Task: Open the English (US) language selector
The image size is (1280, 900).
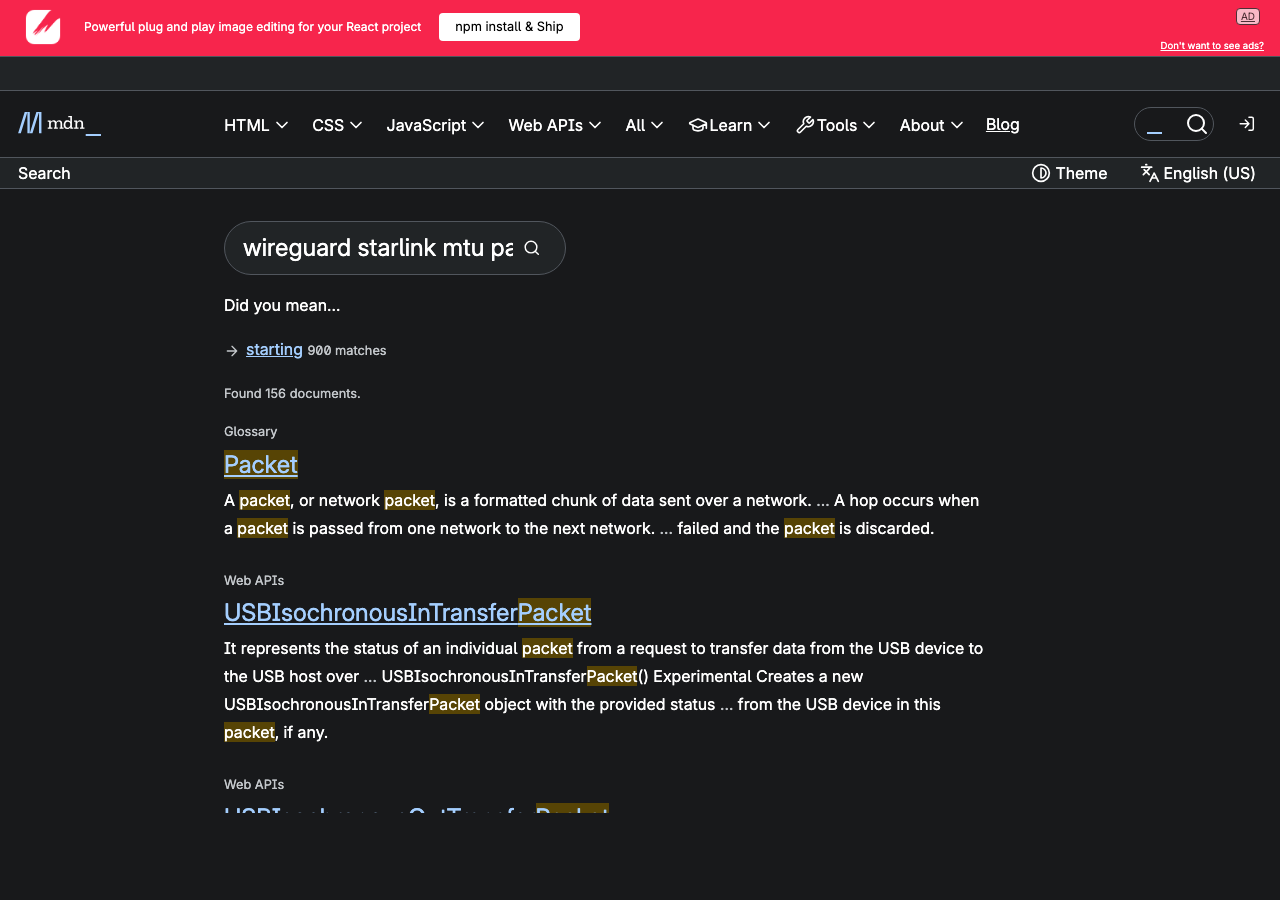Action: (x=1197, y=173)
